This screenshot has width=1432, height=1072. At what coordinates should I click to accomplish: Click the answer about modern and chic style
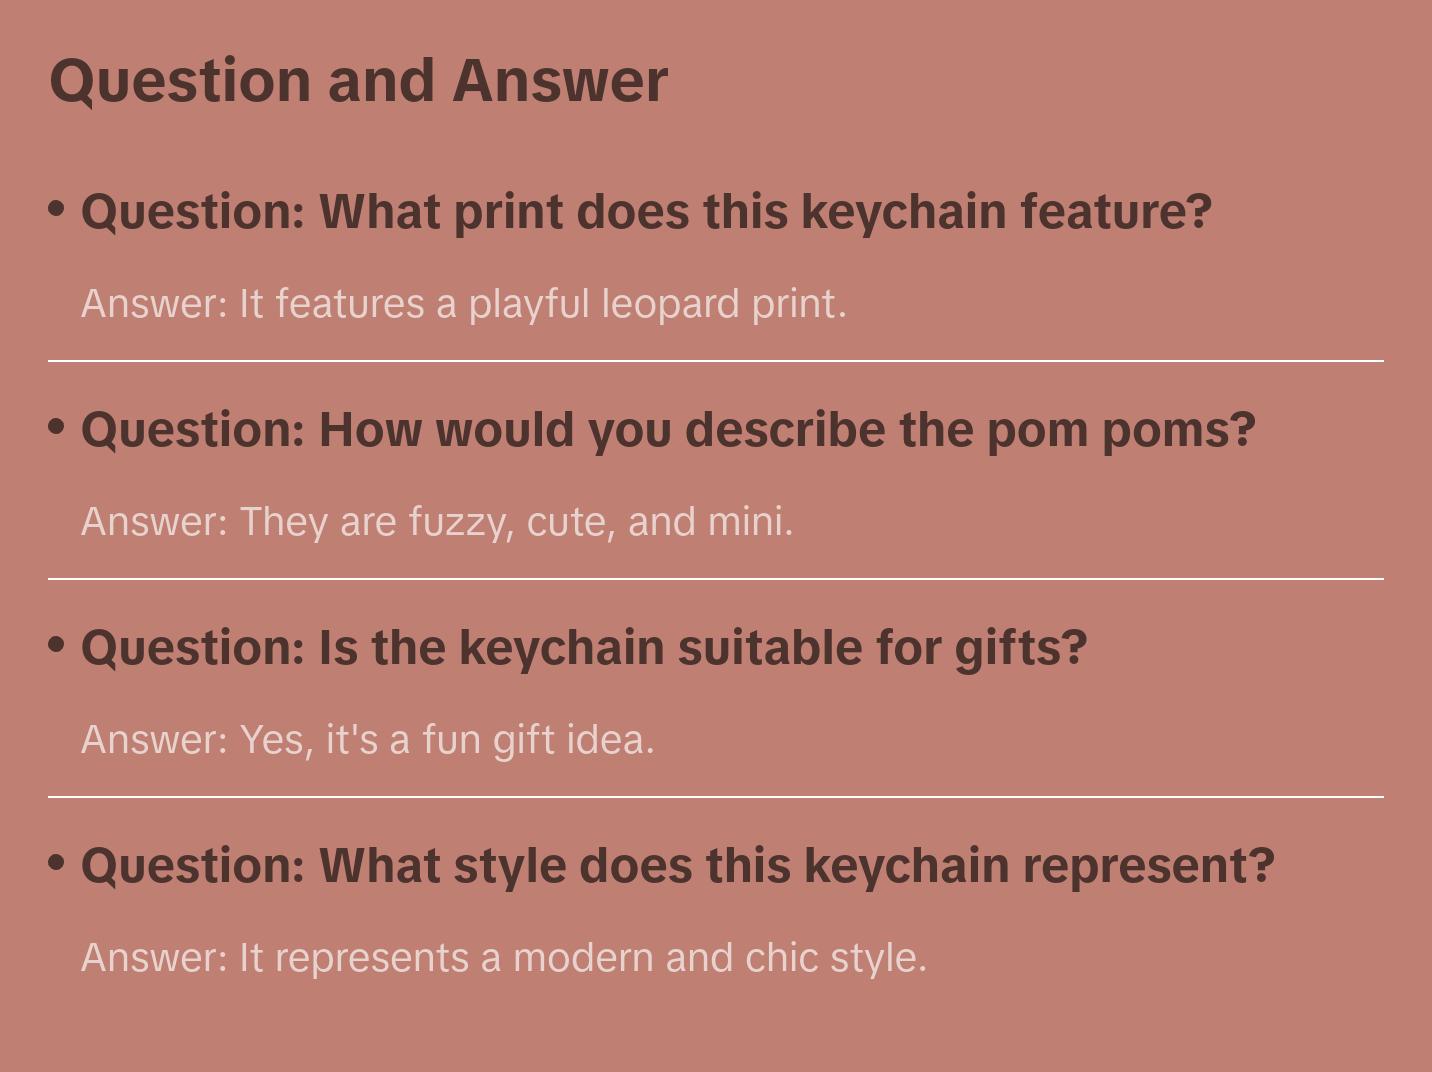504,958
